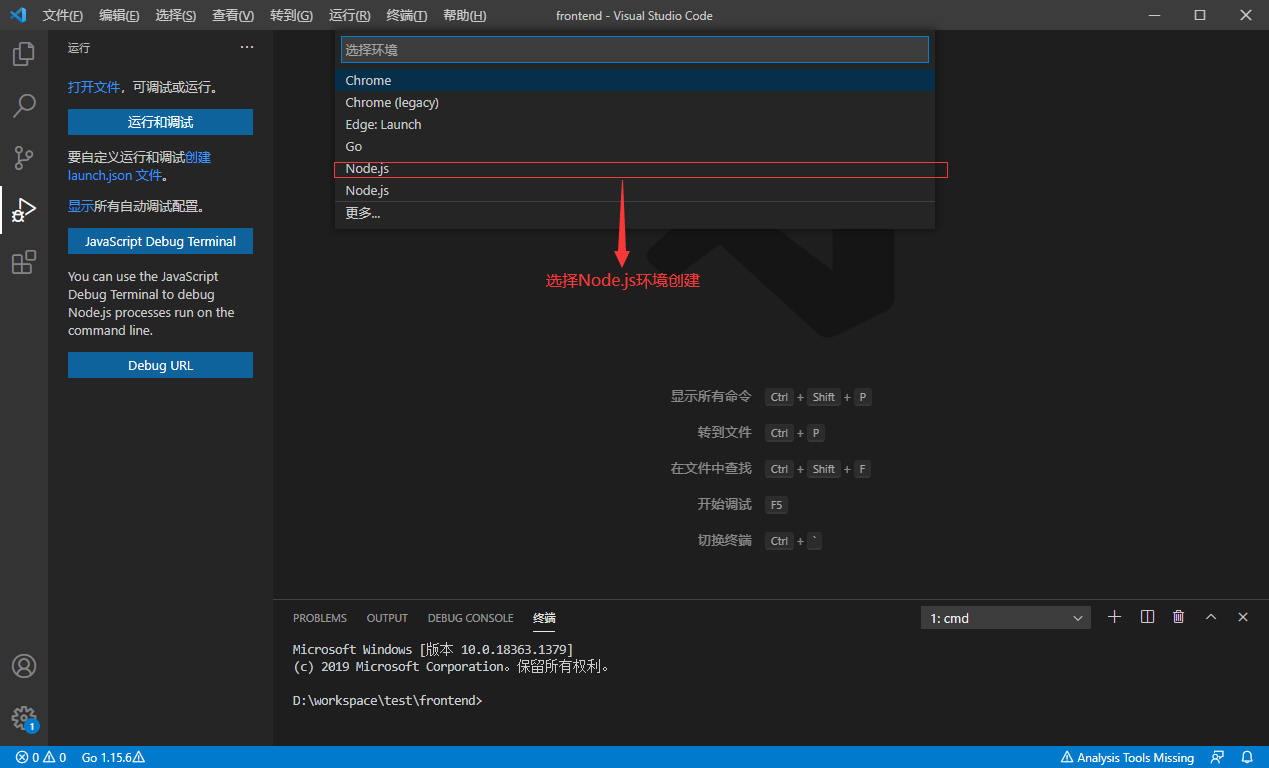Choose the Chrome environment
The height and width of the screenshot is (768, 1269).
tap(635, 80)
